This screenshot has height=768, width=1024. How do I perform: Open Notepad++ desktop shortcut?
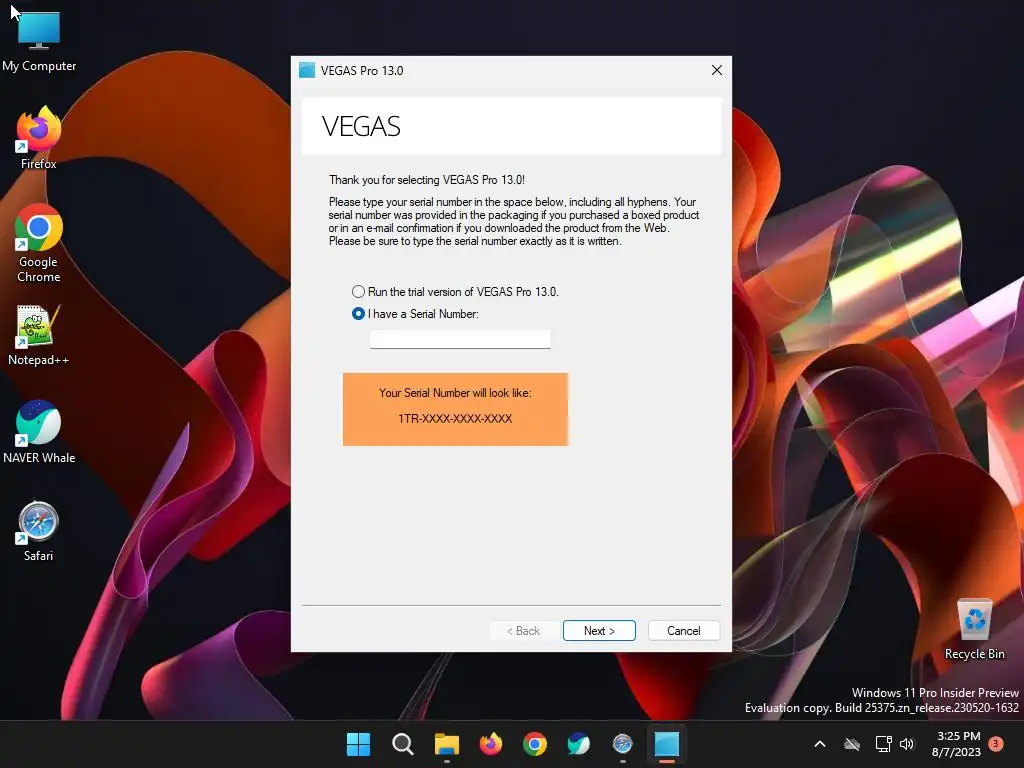tap(39, 335)
